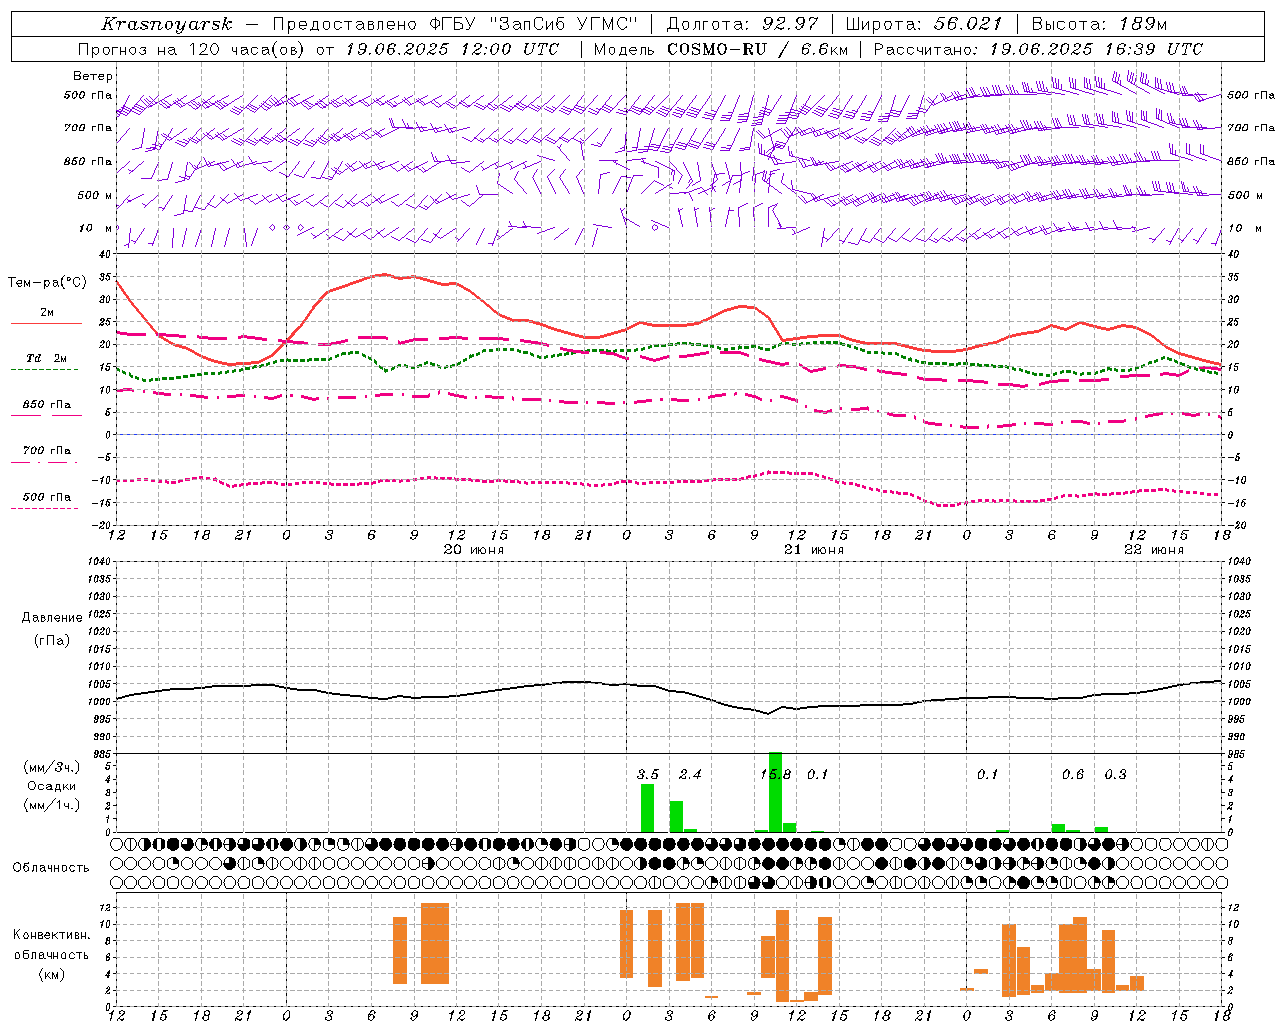Click the 20 июня date label
Viewport: 1280px width, 1024px height.
coord(474,550)
